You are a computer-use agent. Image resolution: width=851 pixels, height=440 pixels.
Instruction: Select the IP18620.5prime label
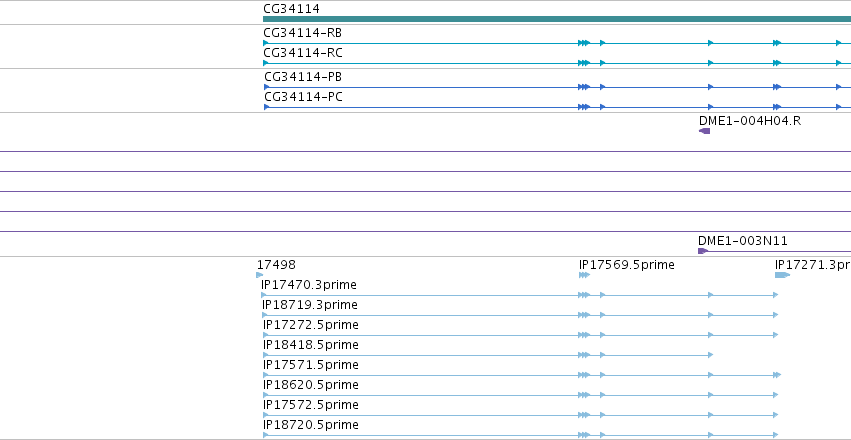(x=311, y=385)
